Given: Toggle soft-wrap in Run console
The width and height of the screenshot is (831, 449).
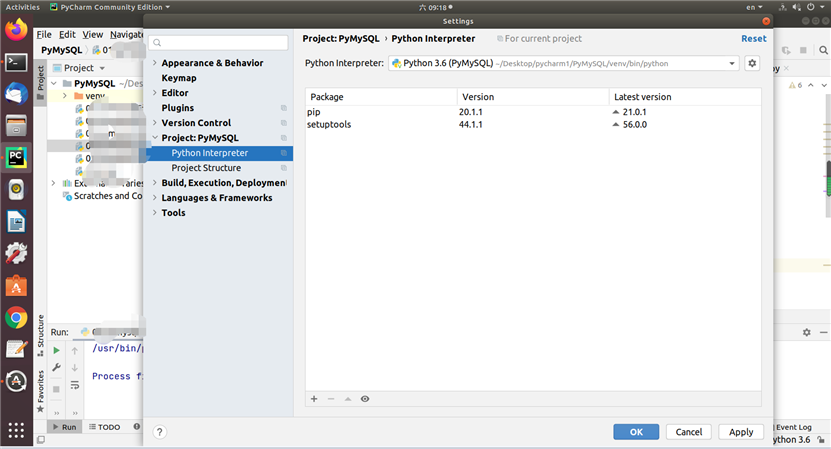Looking at the screenshot, I should [75, 385].
